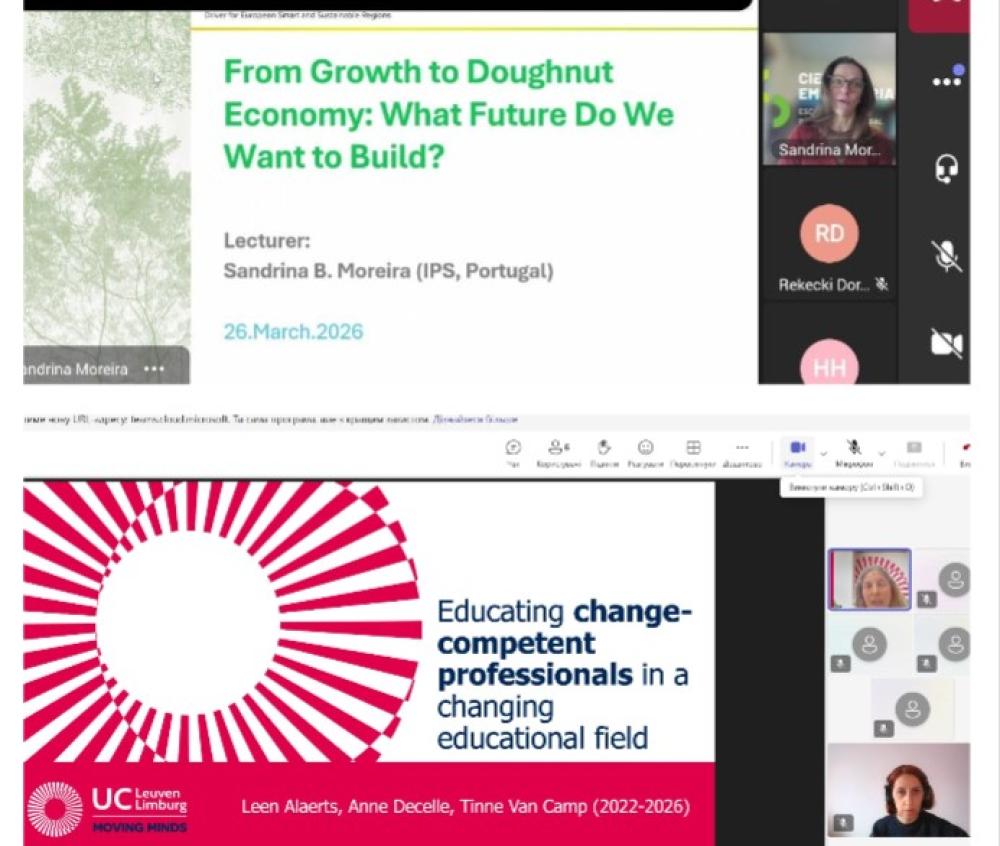Click the learn more link in notification bar
Viewport: 1000px width, 846px height.
476,420
